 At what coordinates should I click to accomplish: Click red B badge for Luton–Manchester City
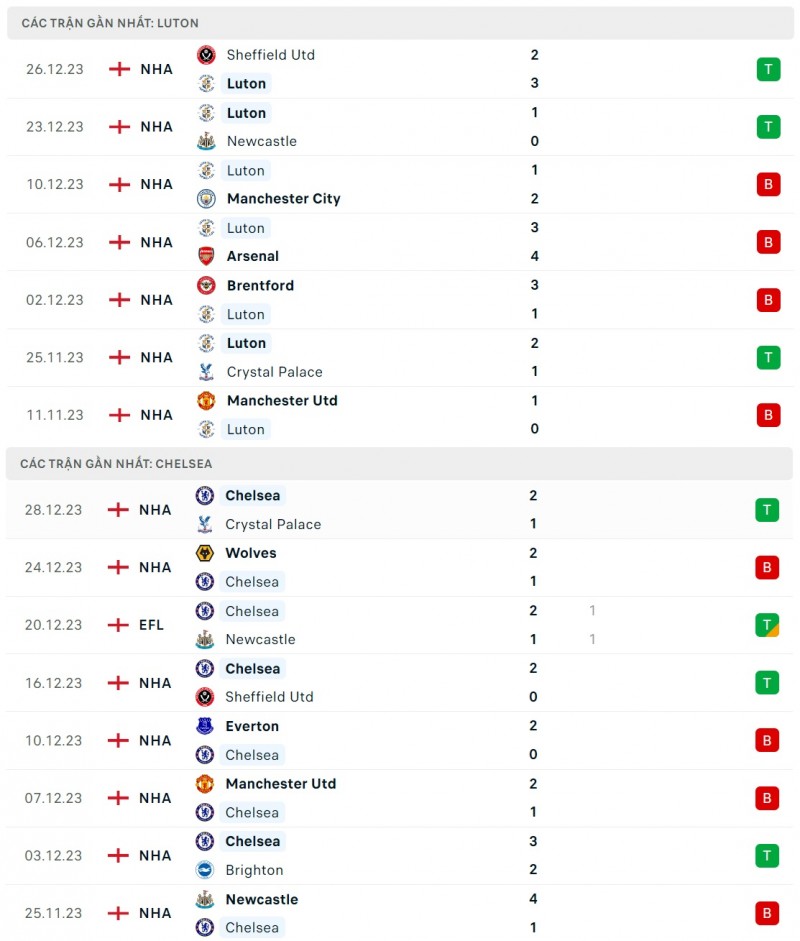[x=768, y=184]
